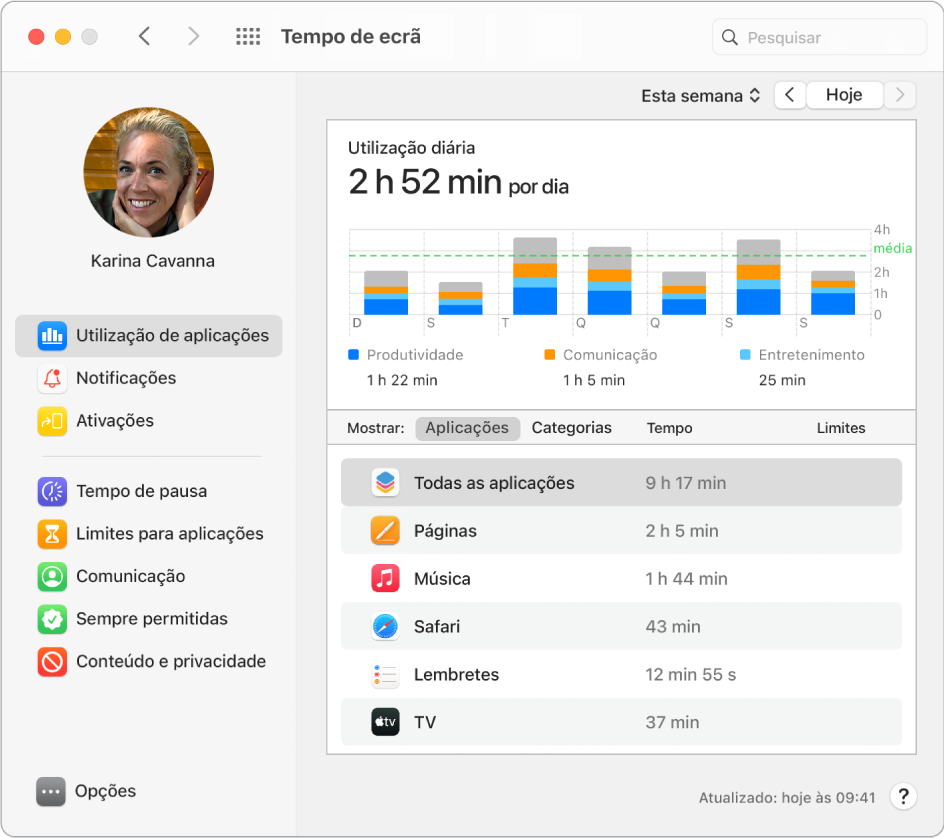944x838 pixels.
Task: Click the orange Comunicação legend swatch
Action: [549, 355]
